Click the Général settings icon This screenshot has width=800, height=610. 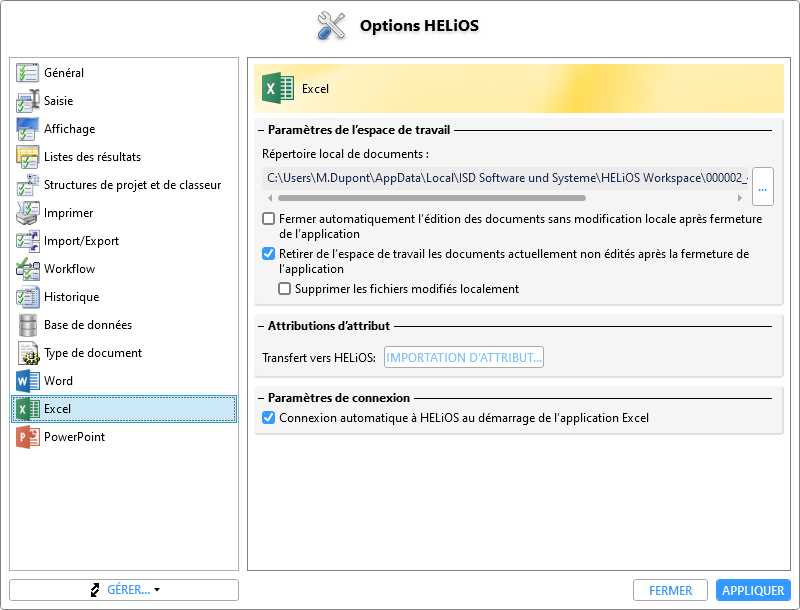click(x=27, y=73)
